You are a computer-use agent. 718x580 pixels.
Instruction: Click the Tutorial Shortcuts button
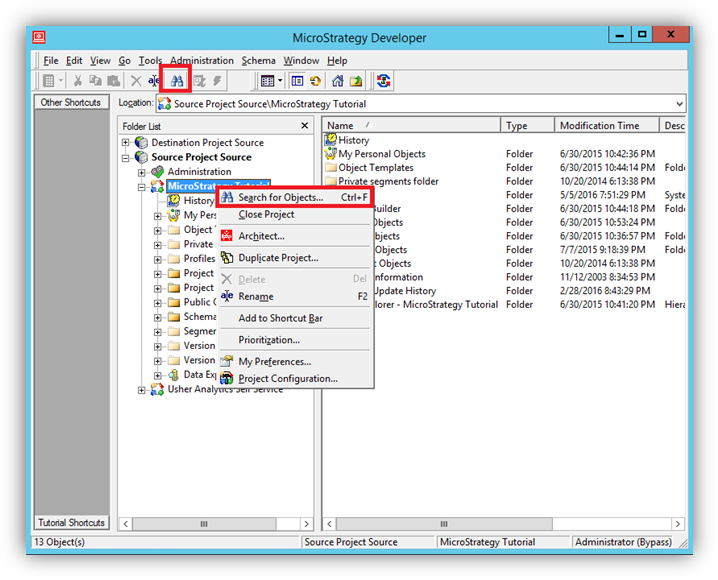(71, 523)
